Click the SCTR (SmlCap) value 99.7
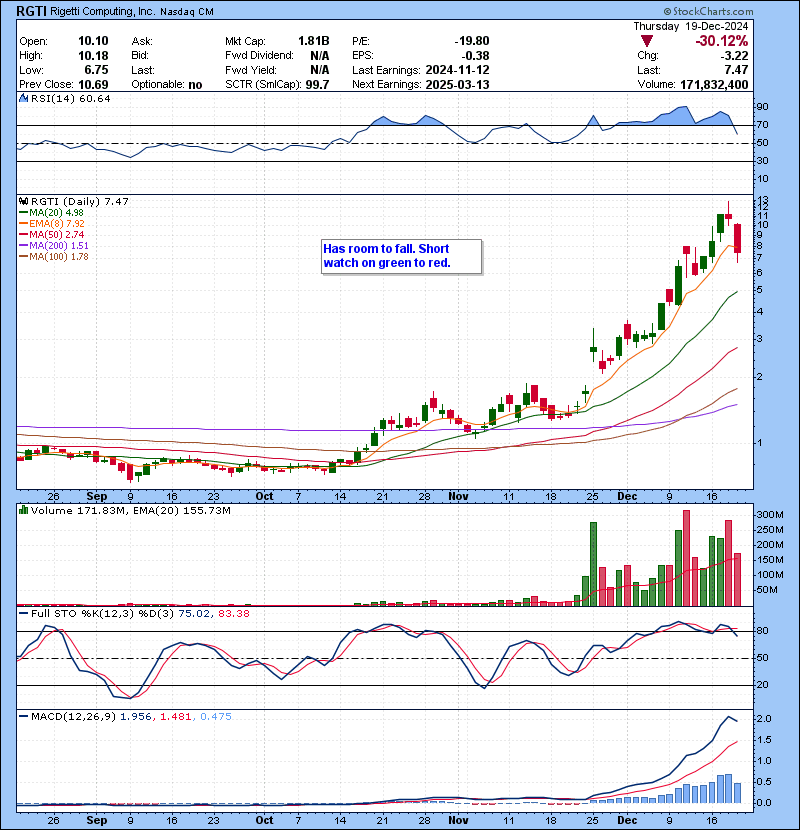The width and height of the screenshot is (800, 830). [x=317, y=85]
